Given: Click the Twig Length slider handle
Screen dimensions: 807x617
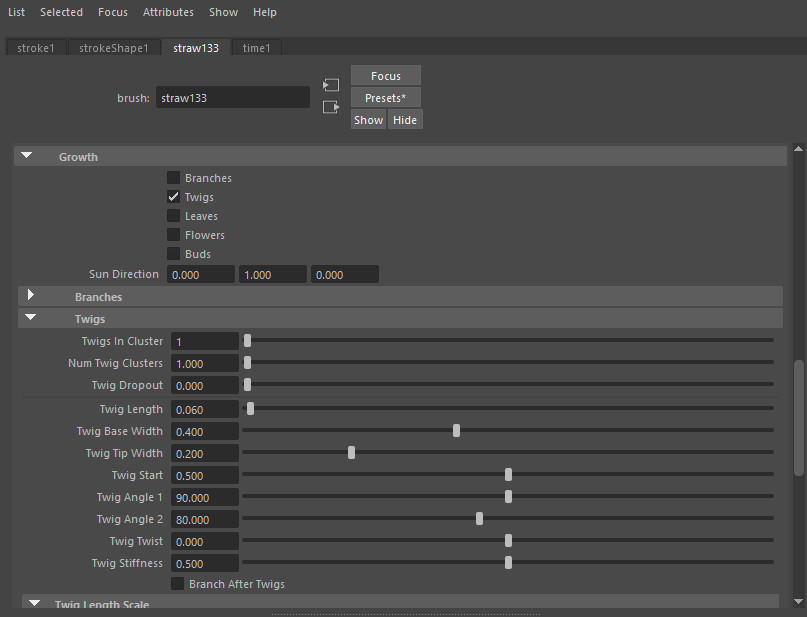Looking at the screenshot, I should (251, 409).
